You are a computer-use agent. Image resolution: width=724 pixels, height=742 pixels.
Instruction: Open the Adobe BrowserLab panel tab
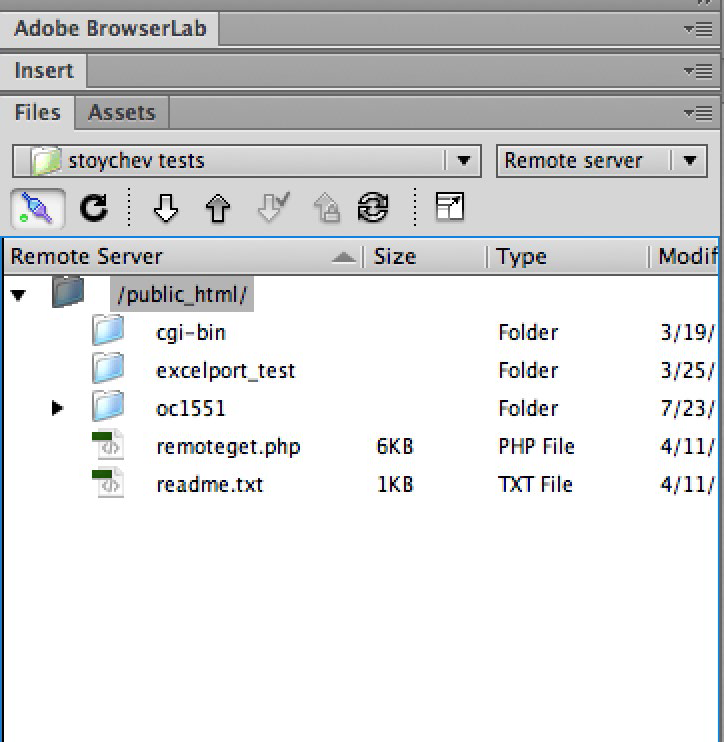[x=110, y=29]
